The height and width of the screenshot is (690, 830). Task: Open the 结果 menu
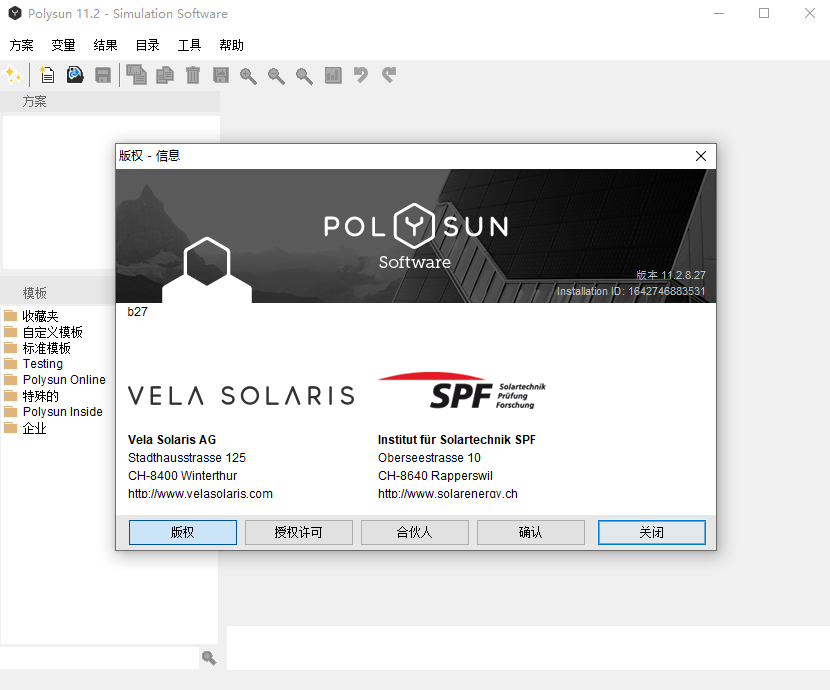[105, 46]
